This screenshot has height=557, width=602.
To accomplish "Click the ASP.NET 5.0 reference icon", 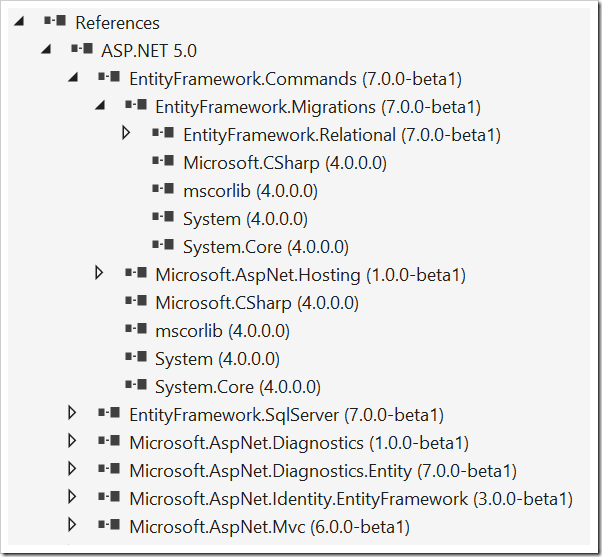I will coord(82,48).
